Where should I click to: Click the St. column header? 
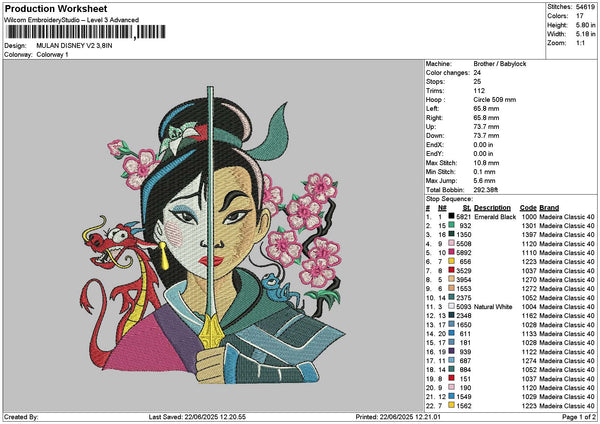(x=467, y=208)
